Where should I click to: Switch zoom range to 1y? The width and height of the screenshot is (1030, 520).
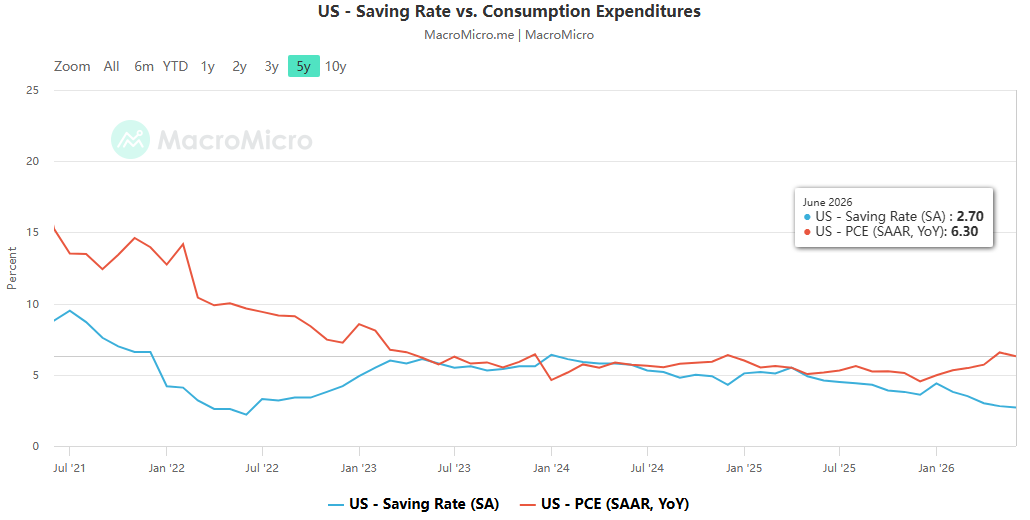coord(208,66)
